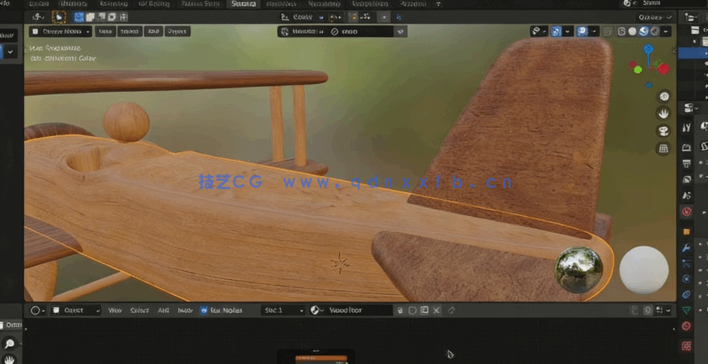Switch to Rendered viewport shading
708x364 pixels.
[x=654, y=31]
